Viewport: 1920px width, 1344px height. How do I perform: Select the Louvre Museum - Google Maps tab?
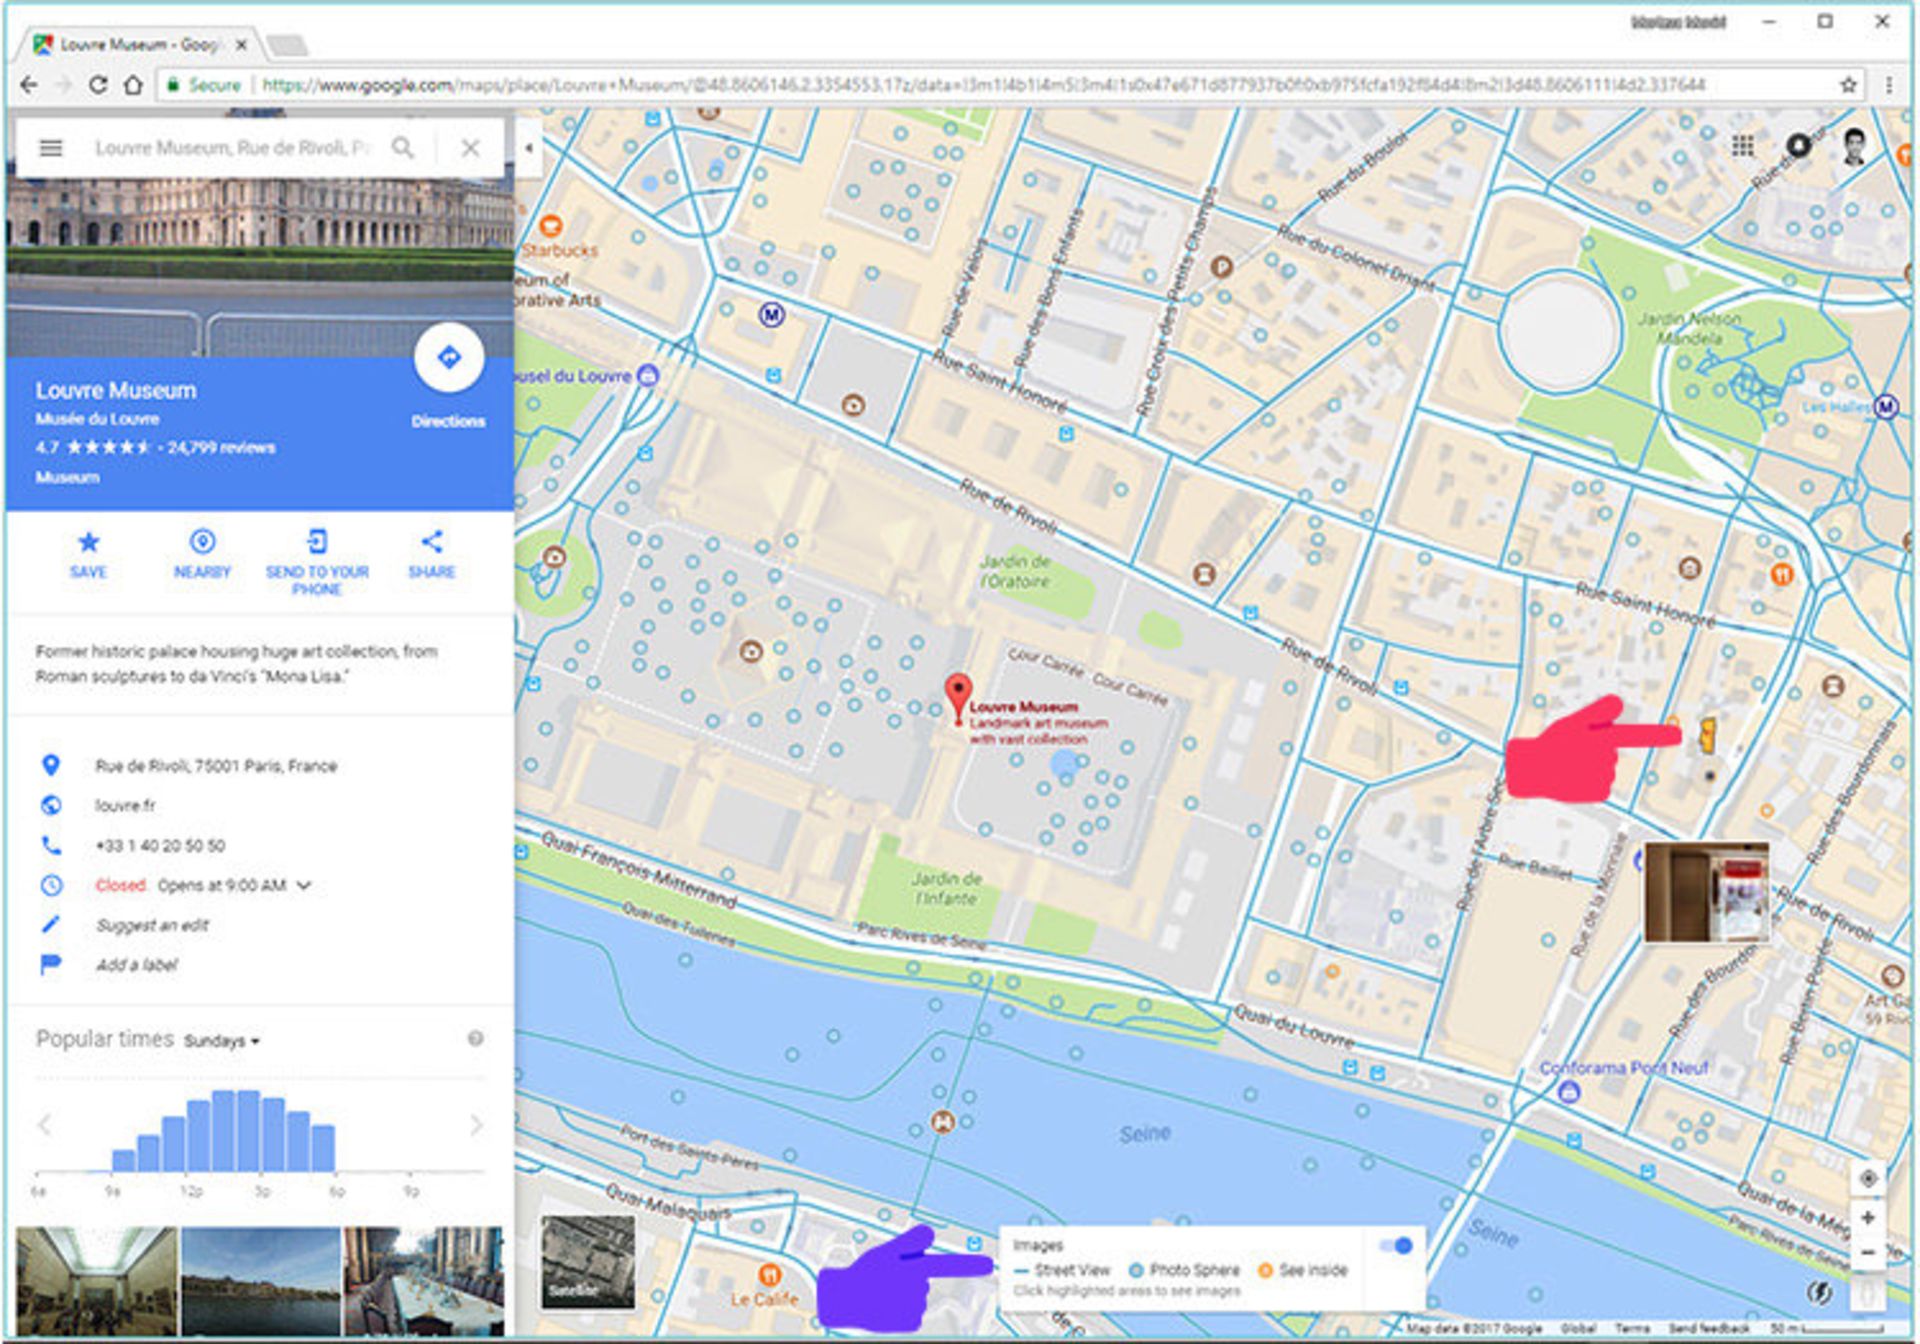(140, 45)
